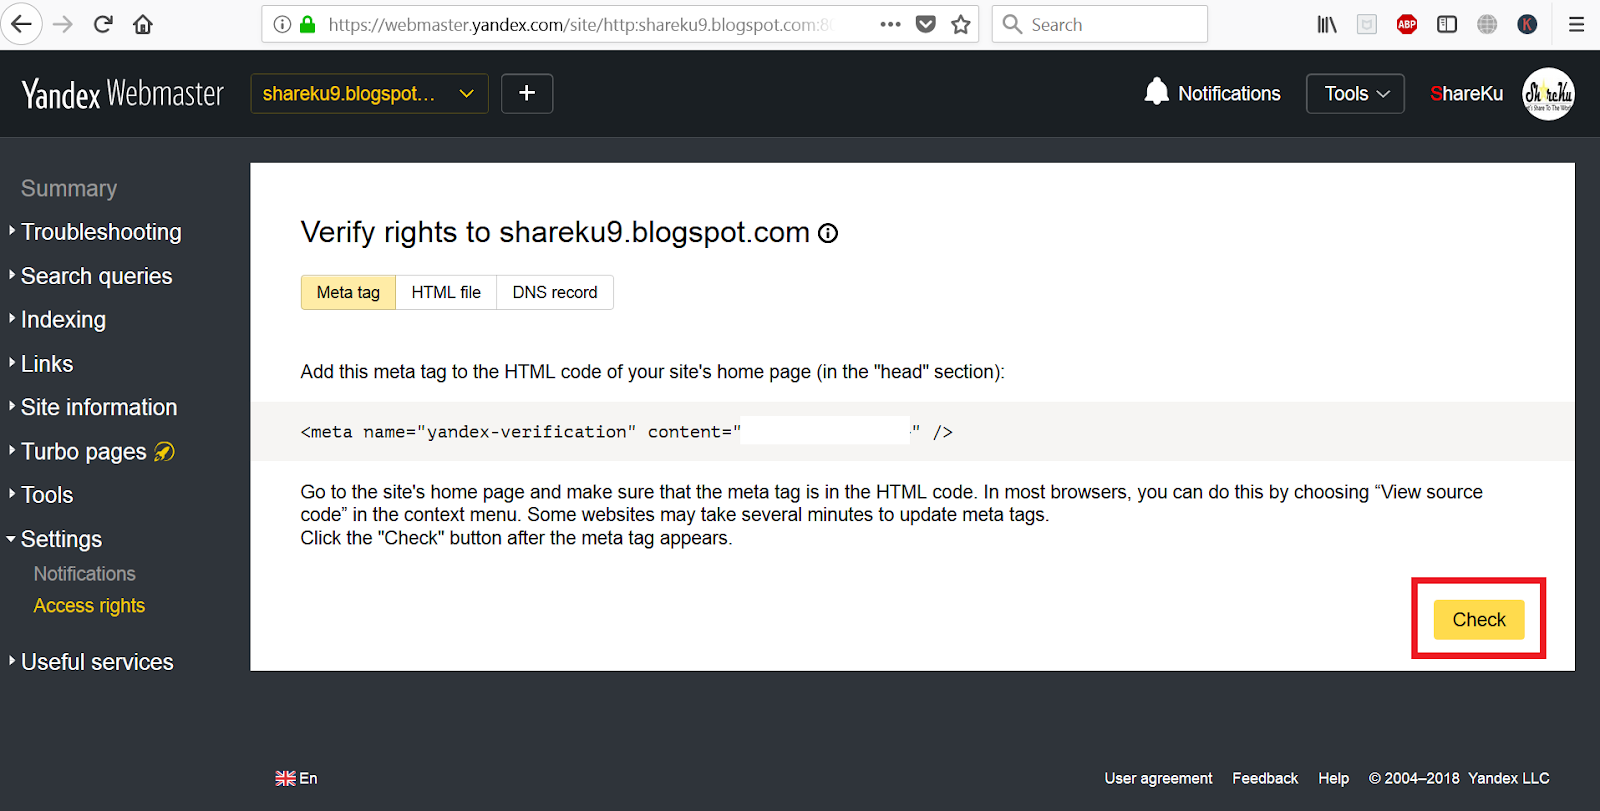This screenshot has width=1600, height=811.
Task: Toggle the sidebar view icon
Action: (1447, 24)
